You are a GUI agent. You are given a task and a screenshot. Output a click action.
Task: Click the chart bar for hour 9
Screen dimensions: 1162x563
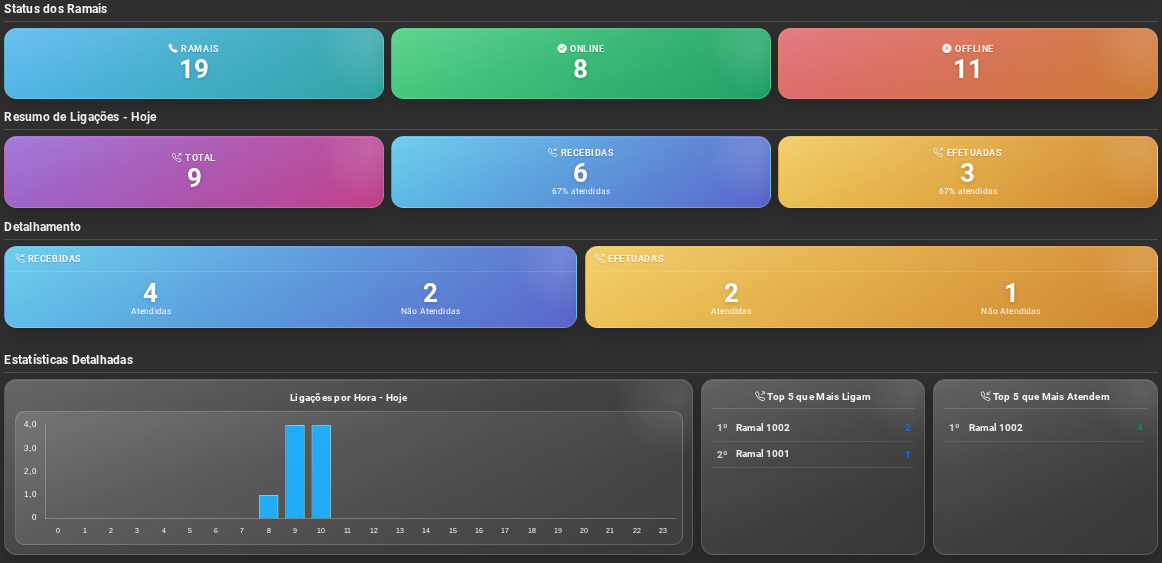click(295, 472)
